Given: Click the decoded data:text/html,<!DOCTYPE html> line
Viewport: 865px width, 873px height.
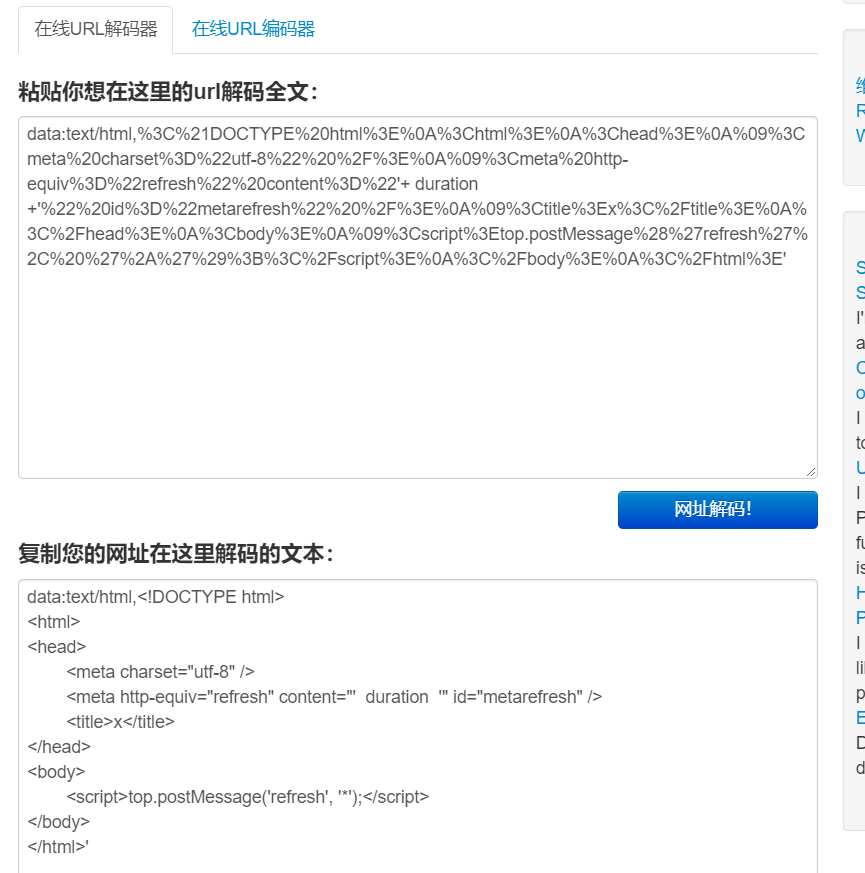Looking at the screenshot, I should click(155, 597).
